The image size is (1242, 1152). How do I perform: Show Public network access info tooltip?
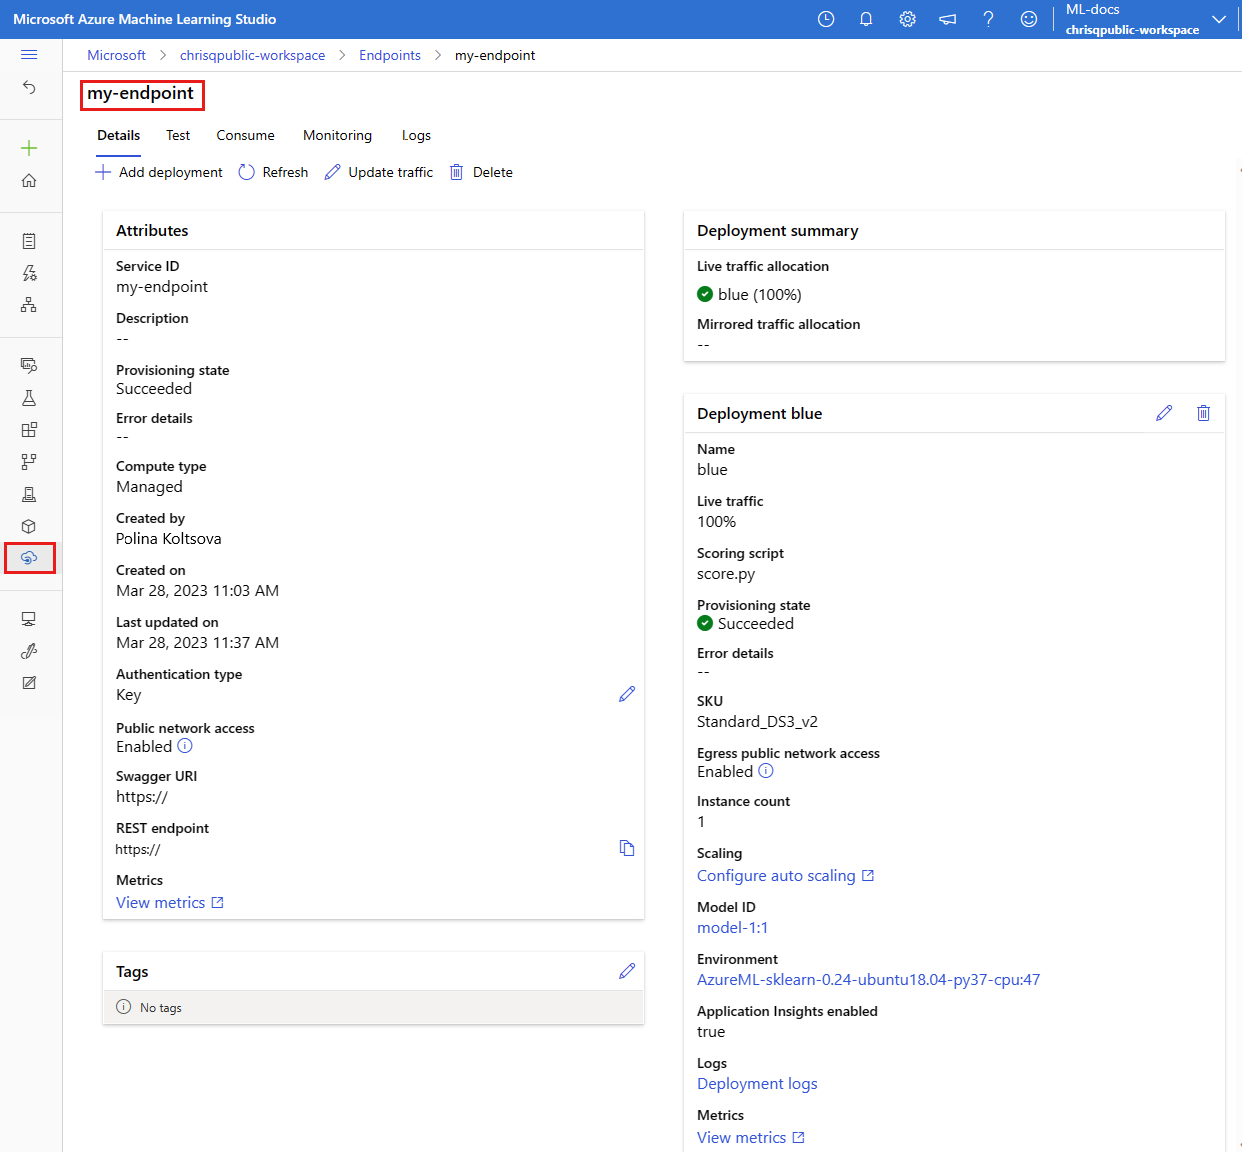pyautogui.click(x=185, y=746)
